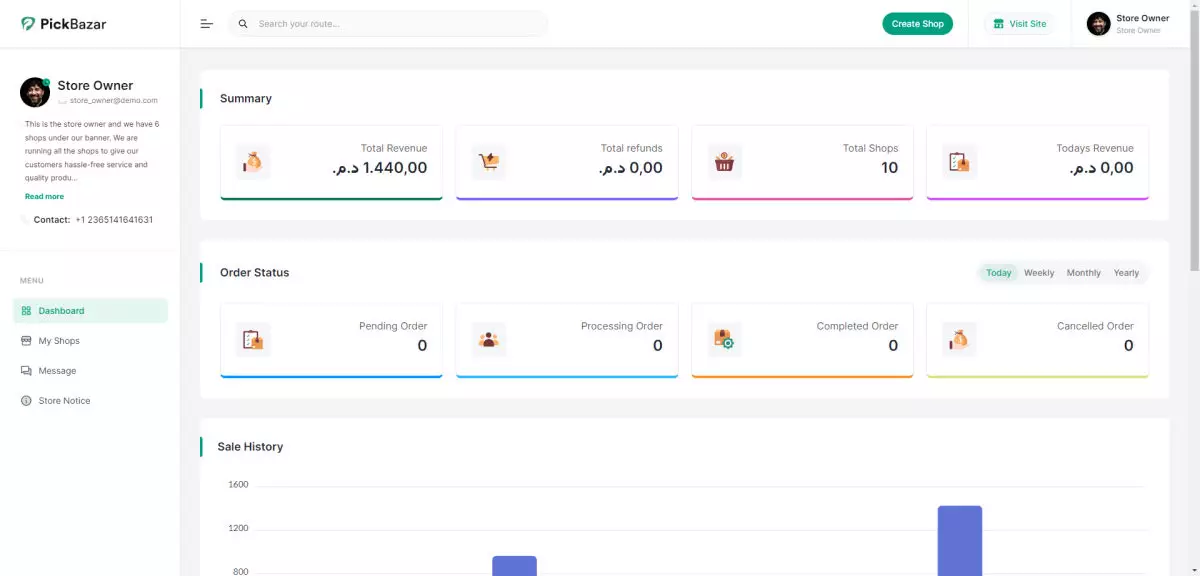This screenshot has width=1200, height=576.
Task: Click the sidebar Store Owner profile photo
Action: click(x=35, y=92)
